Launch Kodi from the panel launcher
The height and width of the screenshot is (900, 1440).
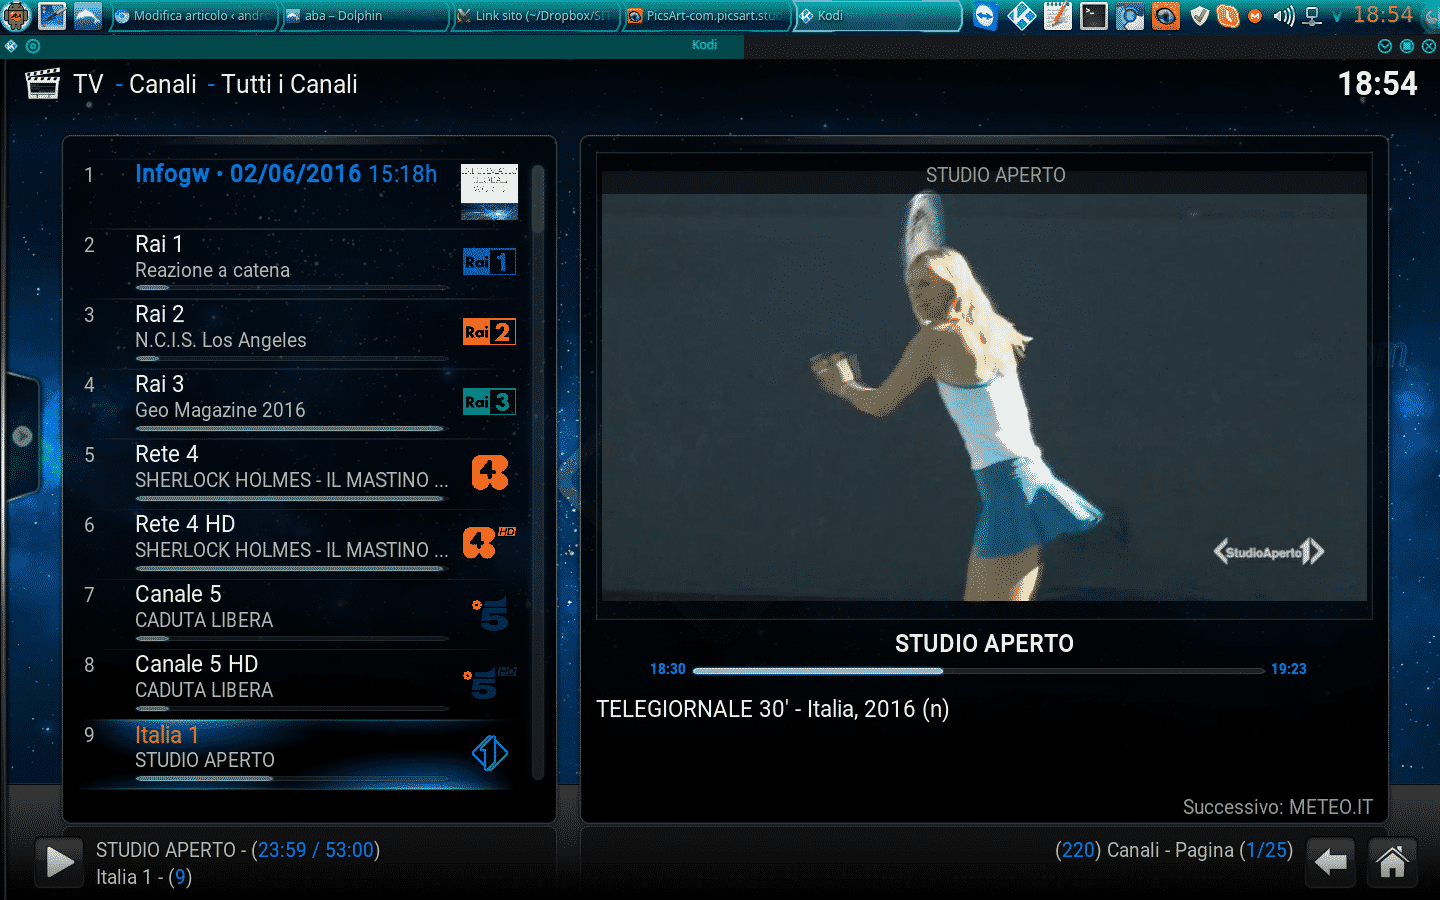tap(1021, 16)
